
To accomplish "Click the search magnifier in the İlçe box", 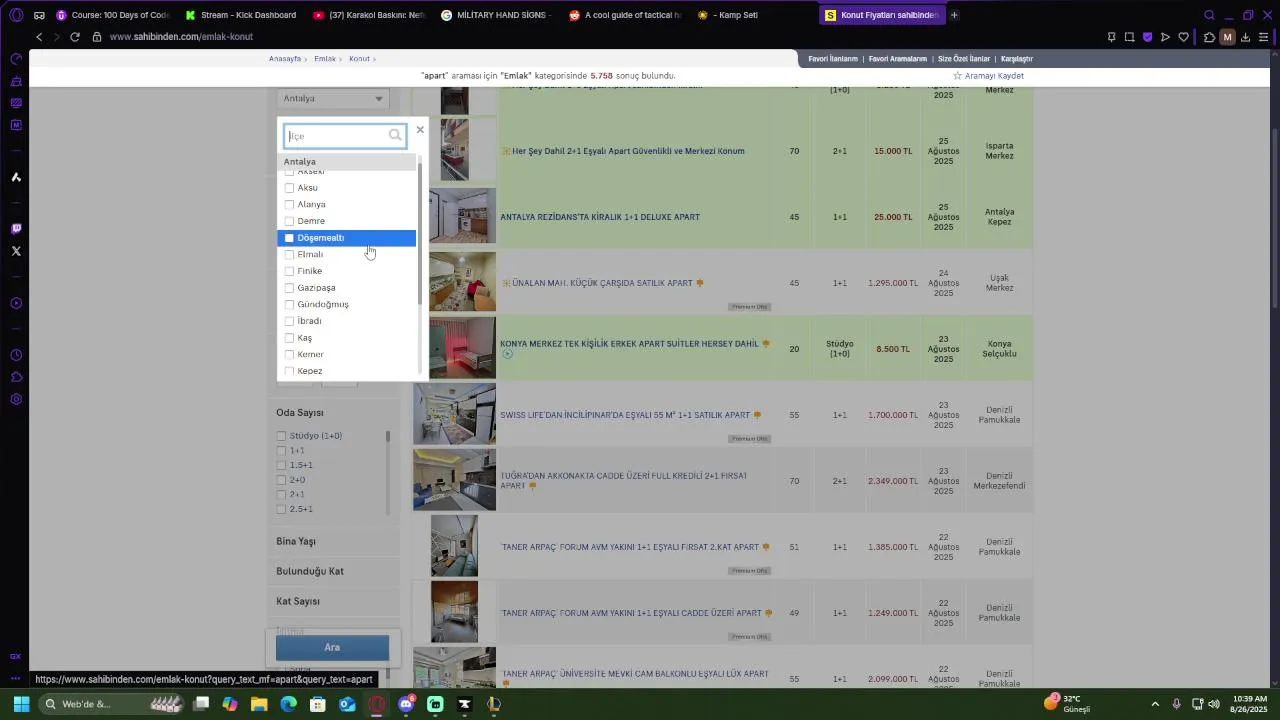I will pyautogui.click(x=395, y=136).
